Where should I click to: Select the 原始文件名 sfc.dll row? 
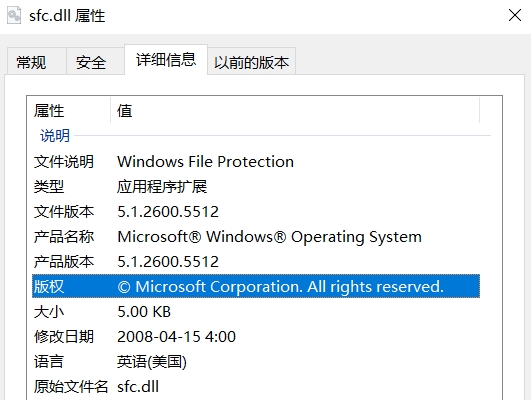point(256,387)
